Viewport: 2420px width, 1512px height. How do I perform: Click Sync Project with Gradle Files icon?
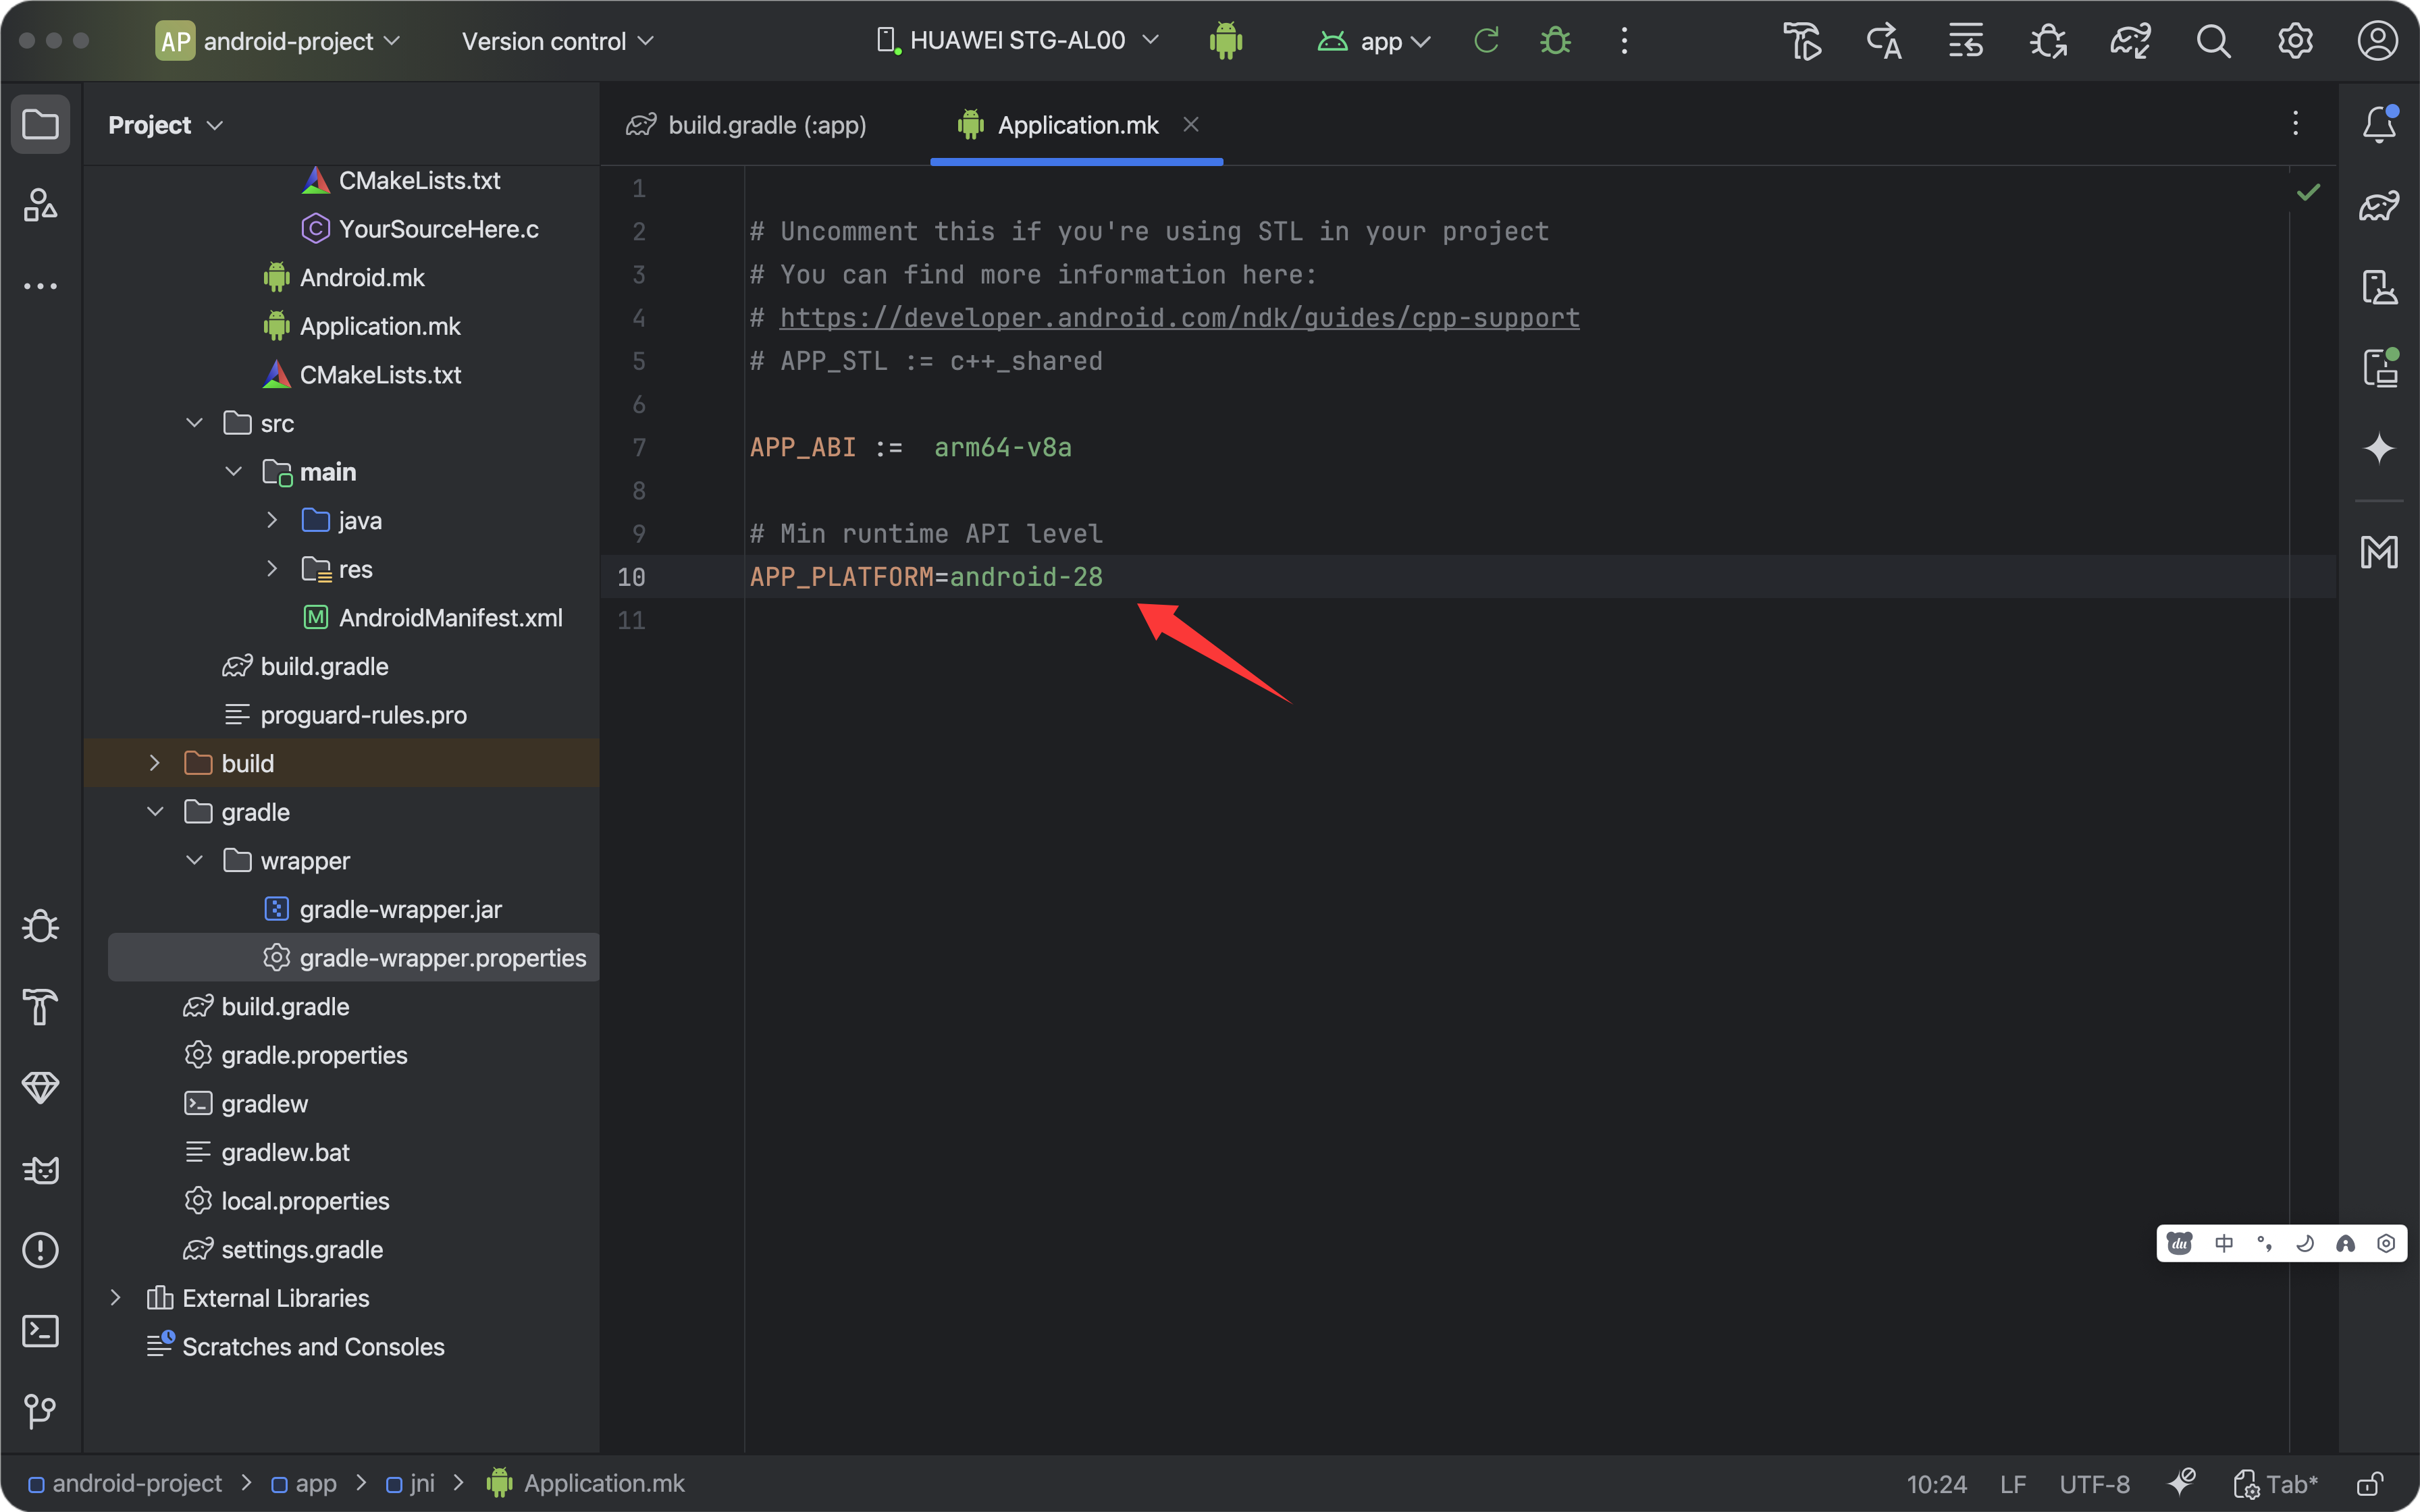2130,41
